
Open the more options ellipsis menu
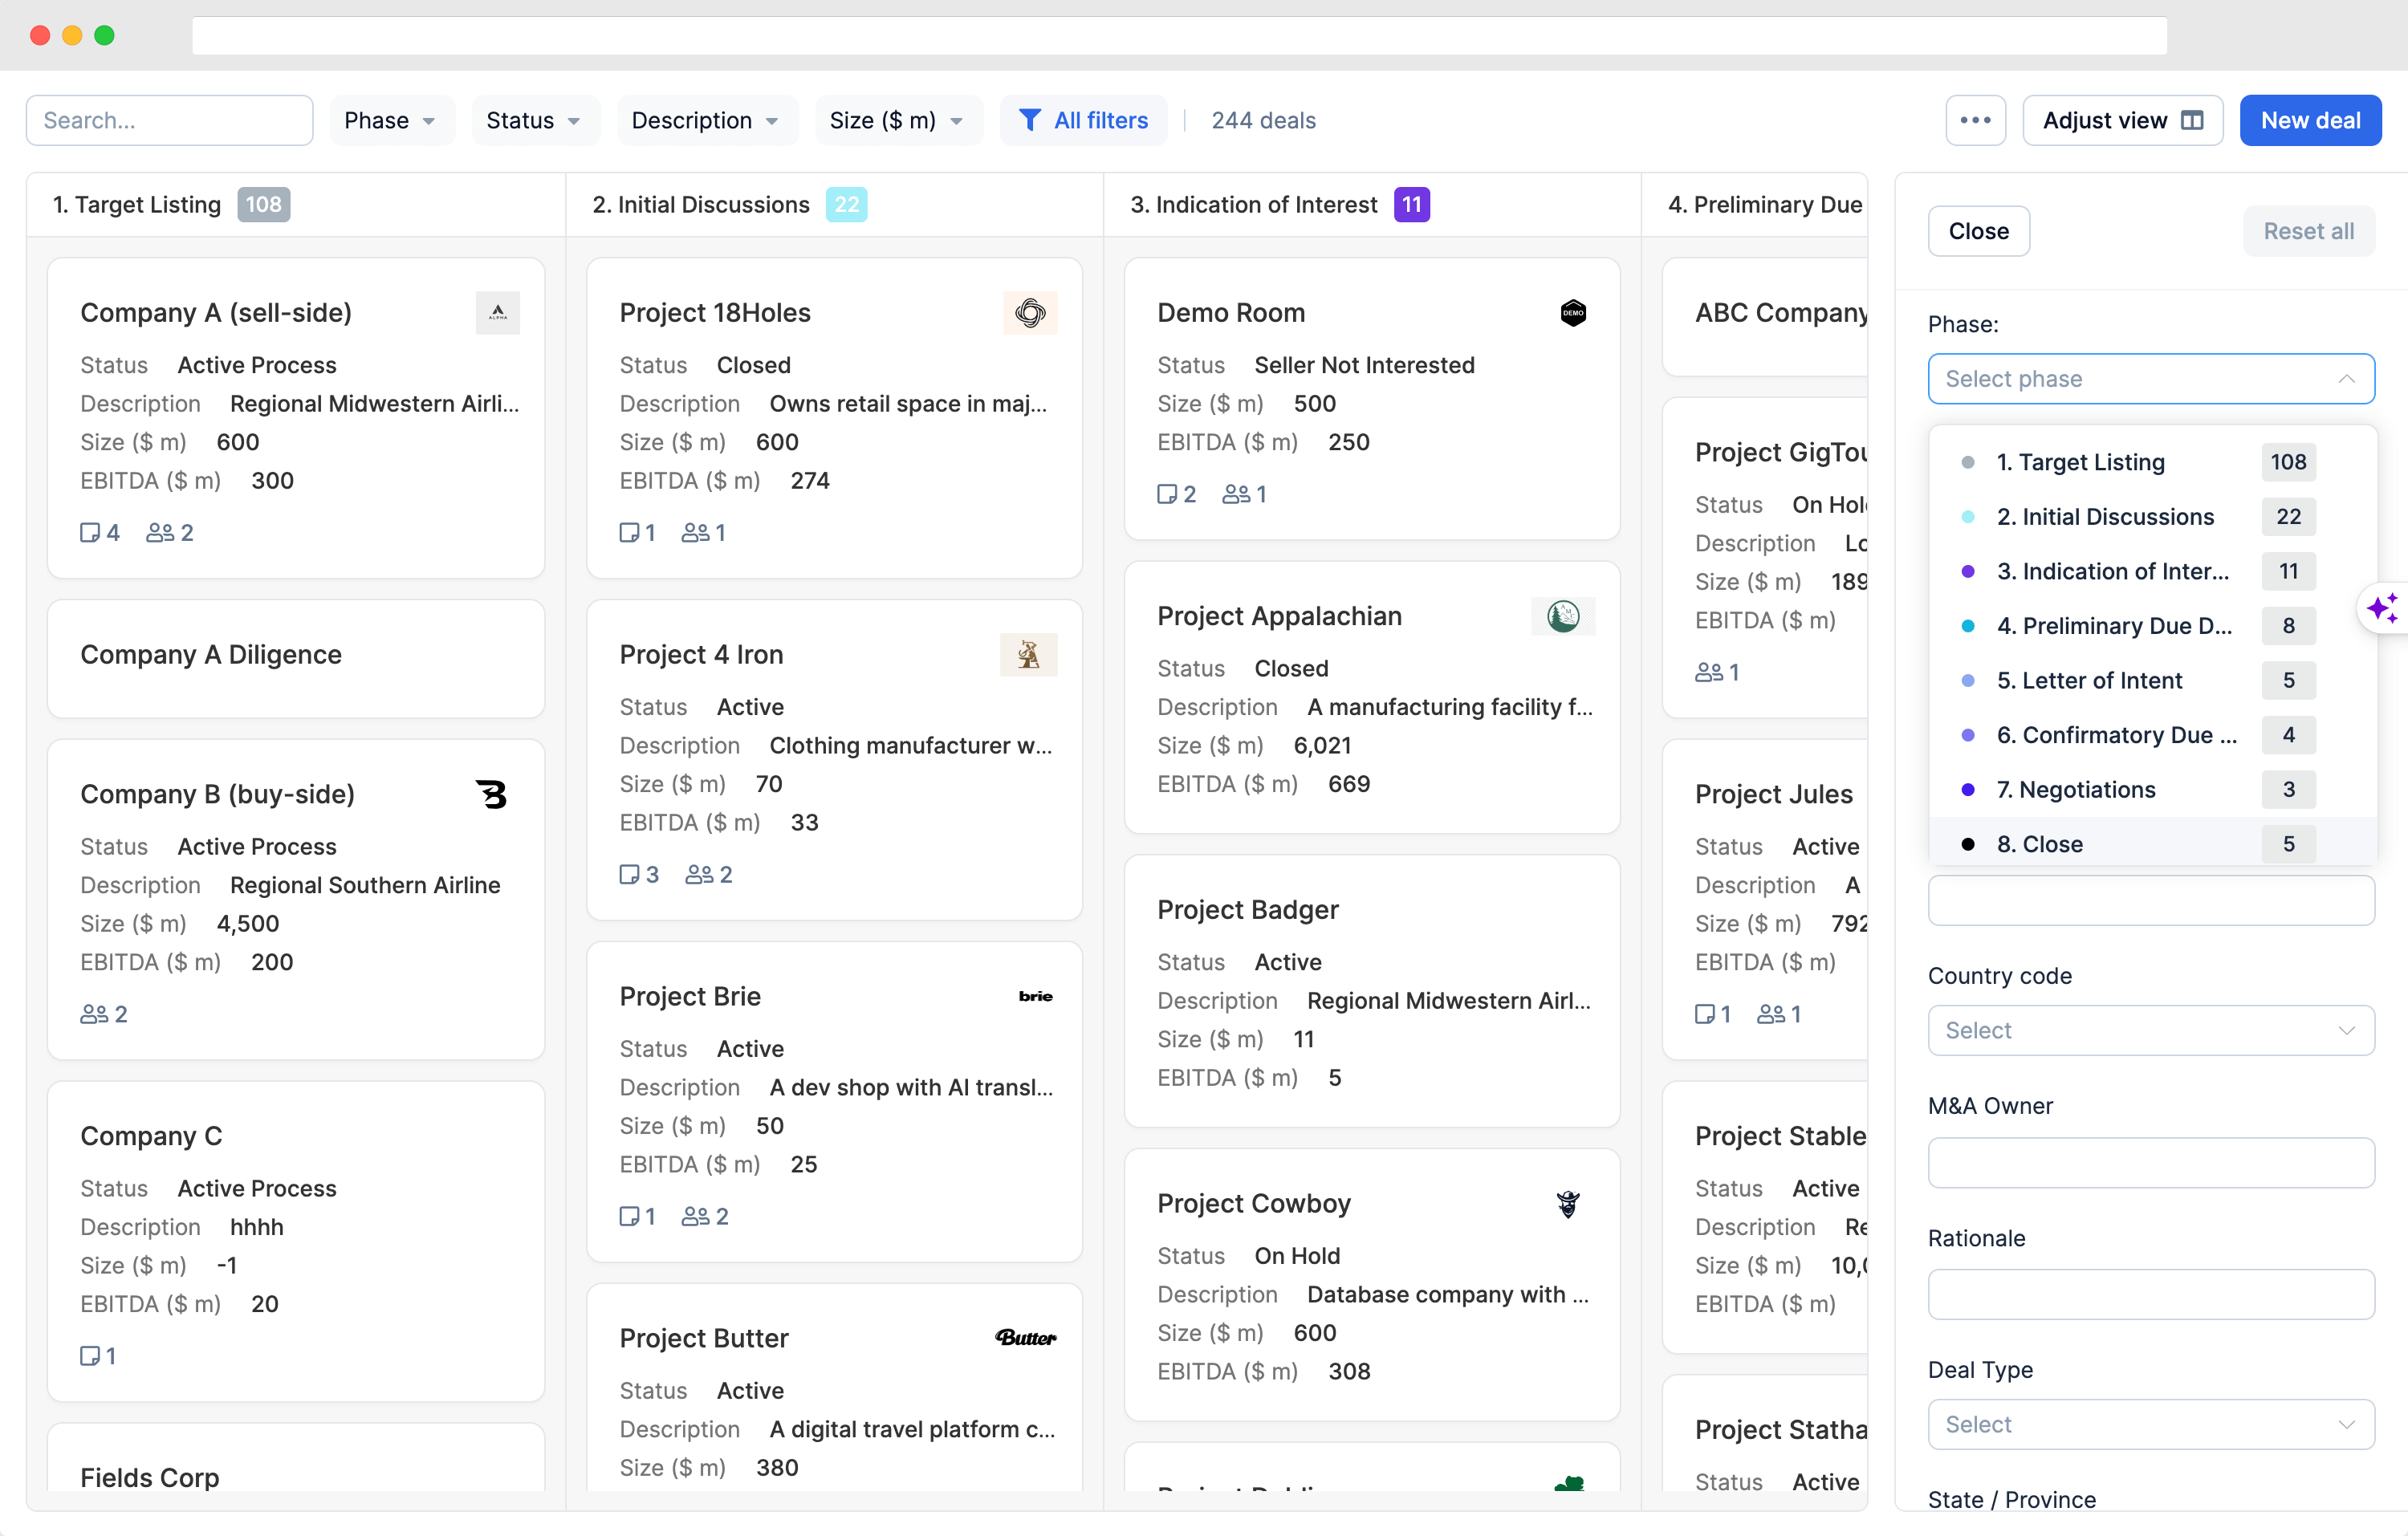pyautogui.click(x=1975, y=120)
